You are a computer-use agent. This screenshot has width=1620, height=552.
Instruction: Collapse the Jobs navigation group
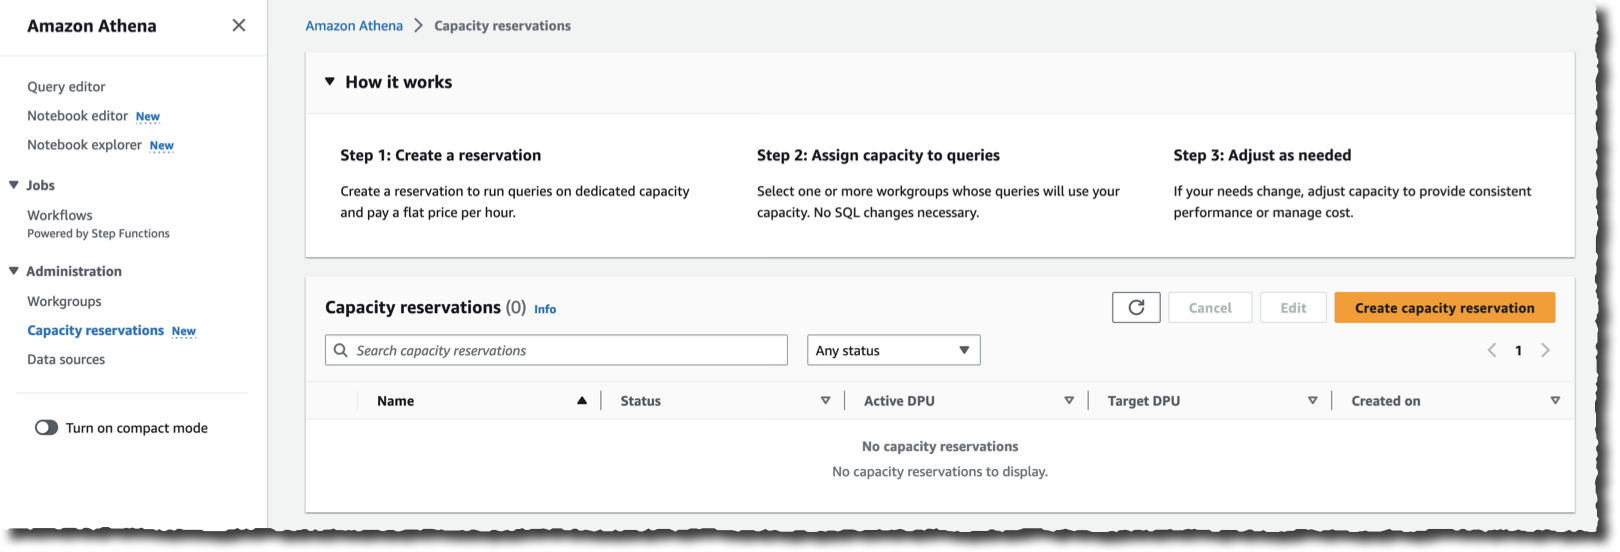pos(14,185)
